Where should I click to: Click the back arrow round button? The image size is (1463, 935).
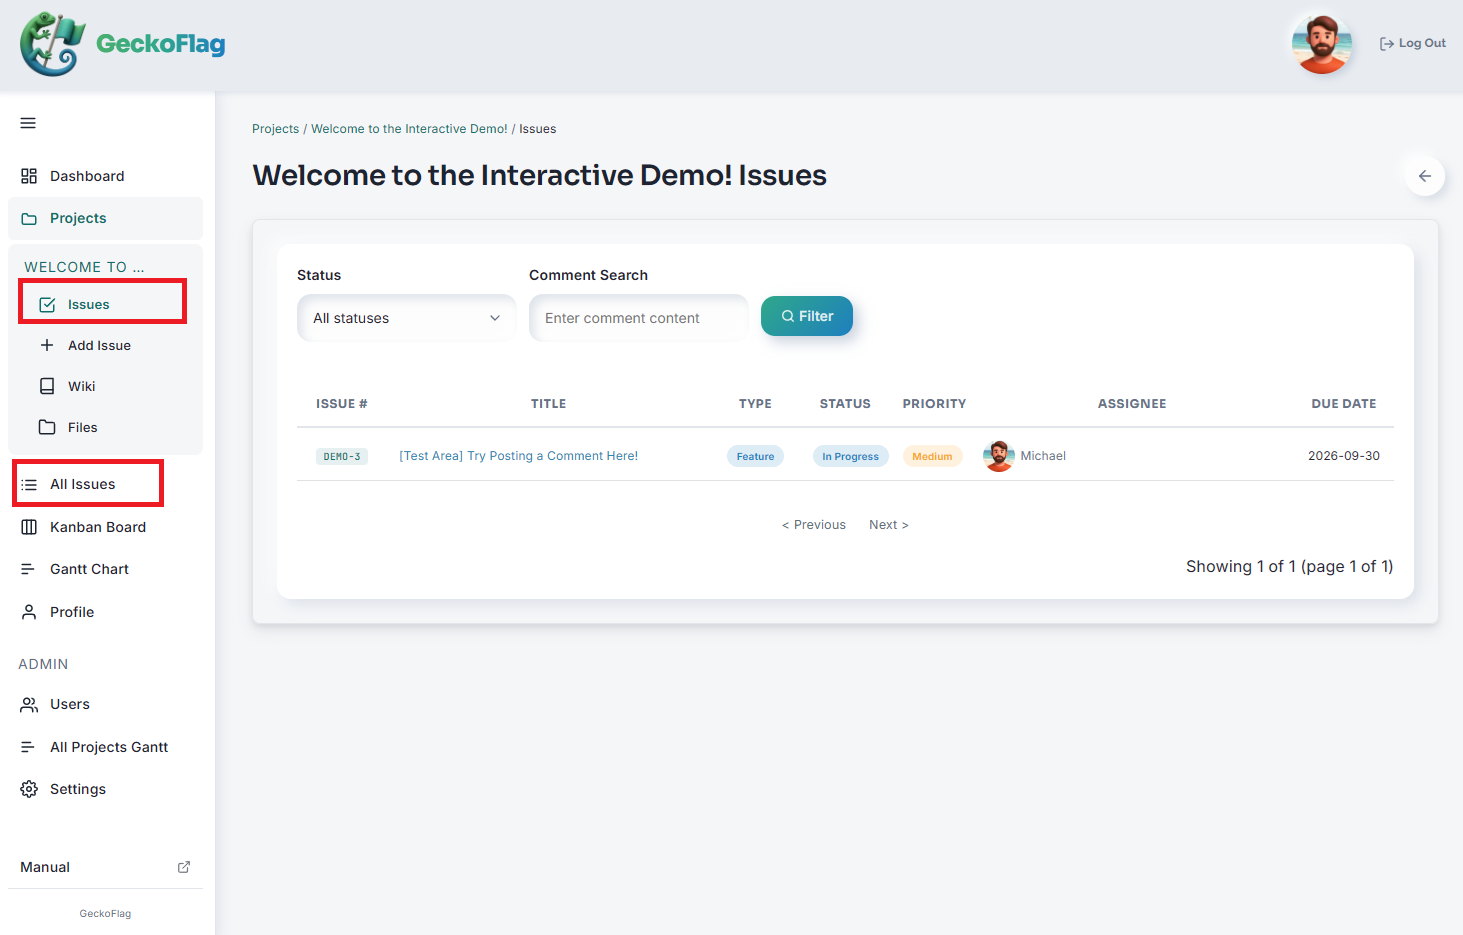coord(1425,176)
